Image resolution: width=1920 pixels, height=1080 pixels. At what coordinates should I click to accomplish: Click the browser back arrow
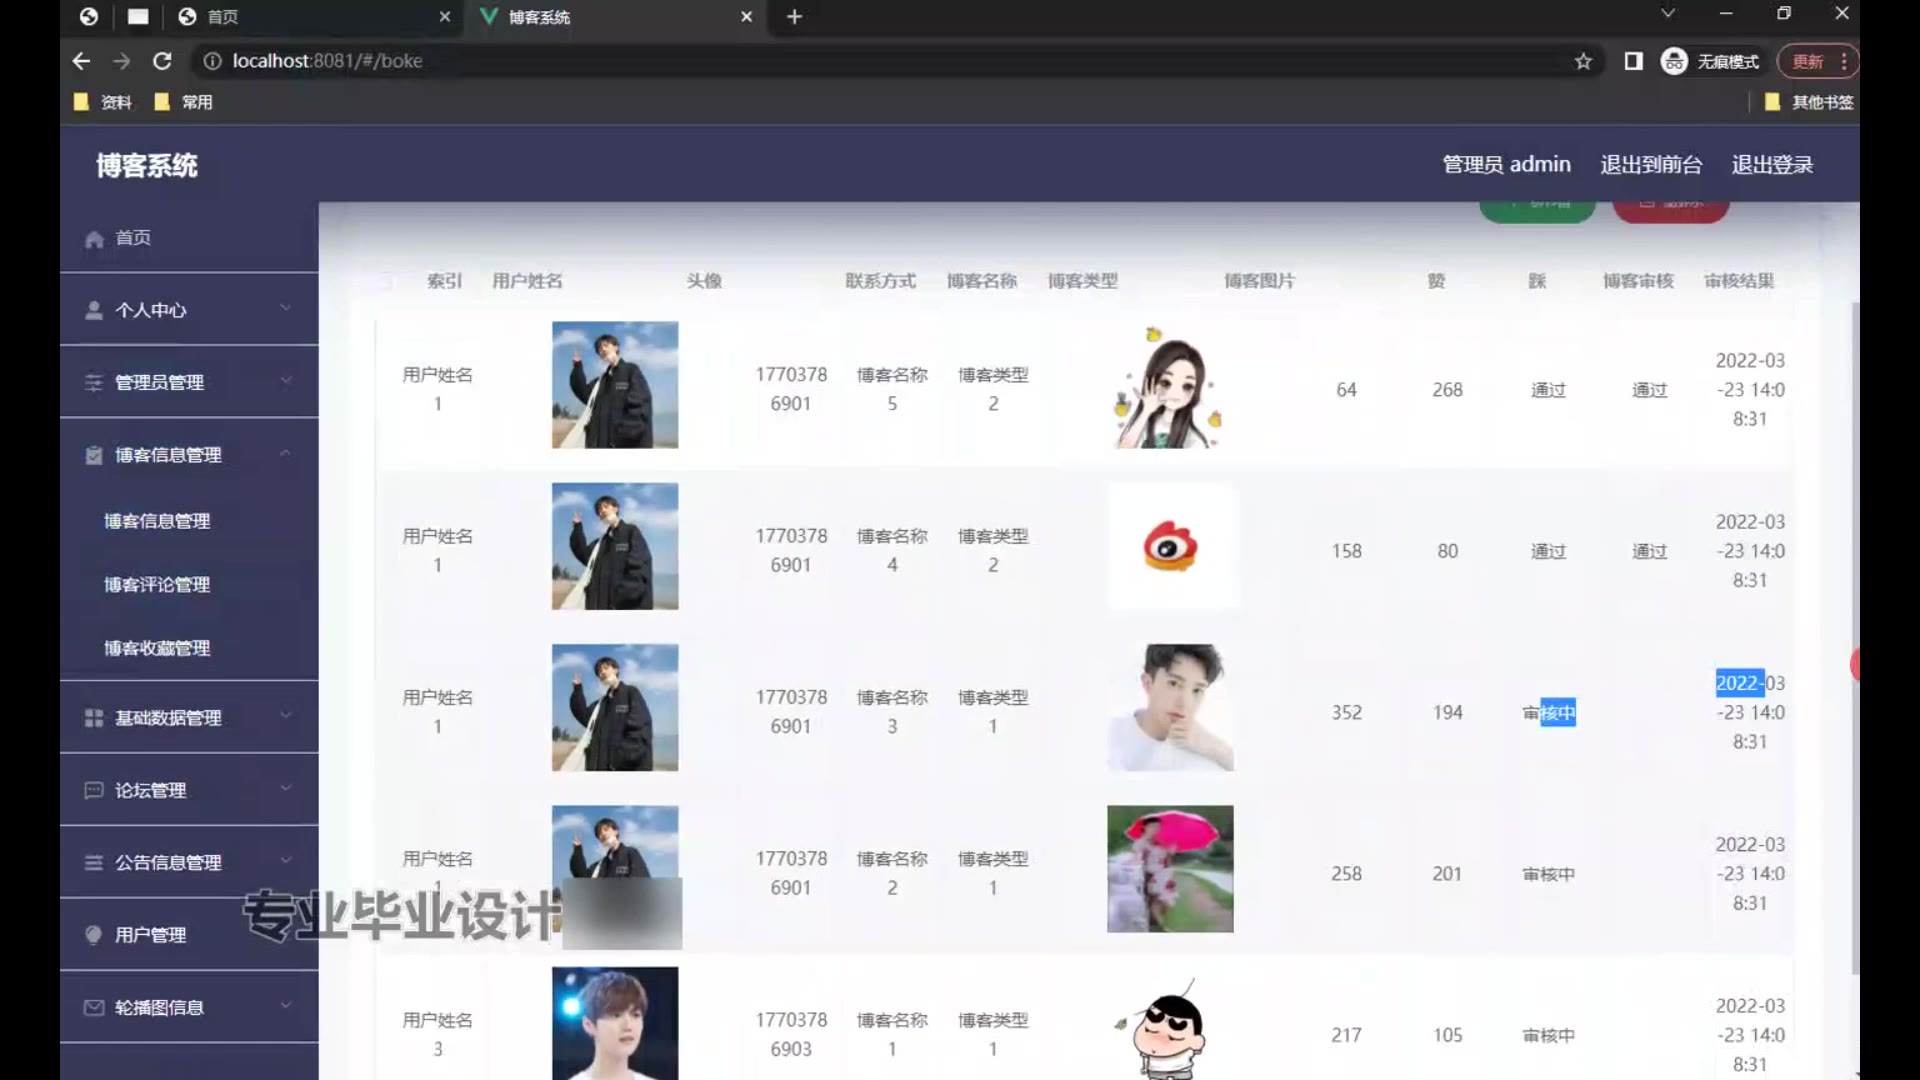82,61
